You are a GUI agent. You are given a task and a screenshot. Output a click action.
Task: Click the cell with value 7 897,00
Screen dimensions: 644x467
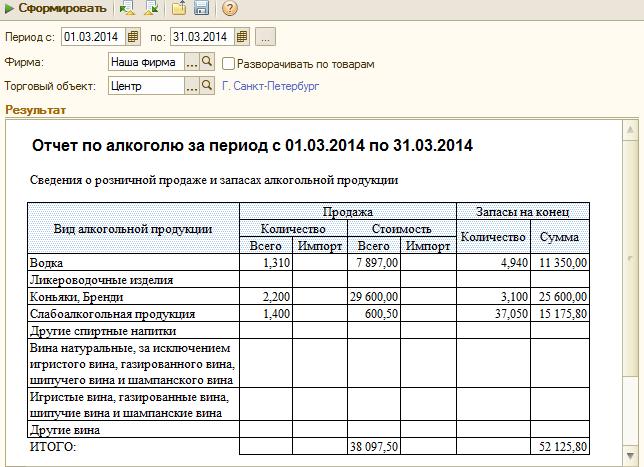coord(374,263)
